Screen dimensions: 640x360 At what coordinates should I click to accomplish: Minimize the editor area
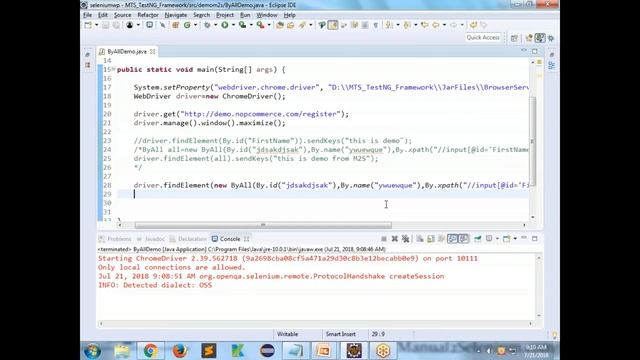524,51
